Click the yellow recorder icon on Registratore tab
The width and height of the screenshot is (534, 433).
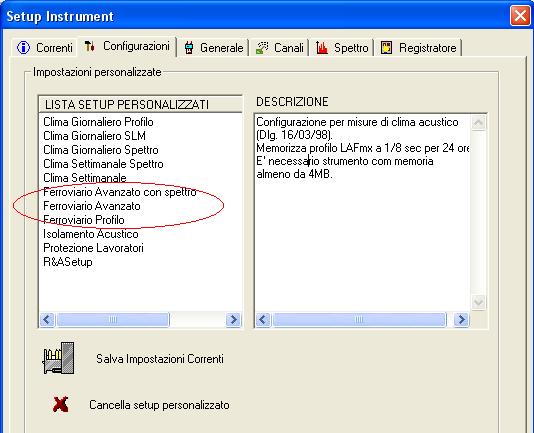(387, 48)
